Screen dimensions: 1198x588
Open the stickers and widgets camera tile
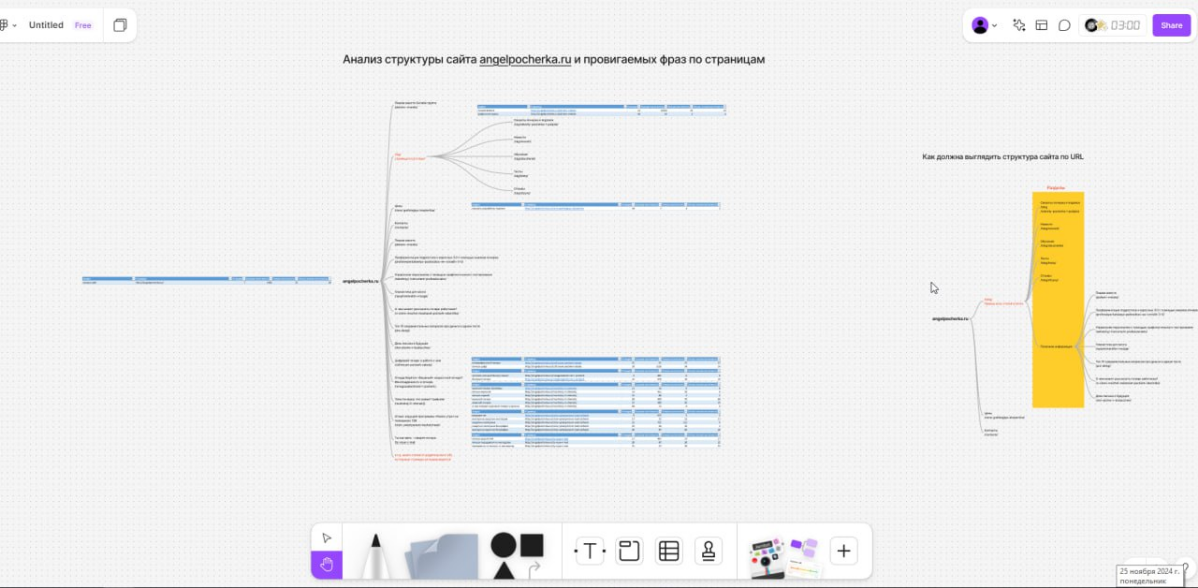pos(765,557)
